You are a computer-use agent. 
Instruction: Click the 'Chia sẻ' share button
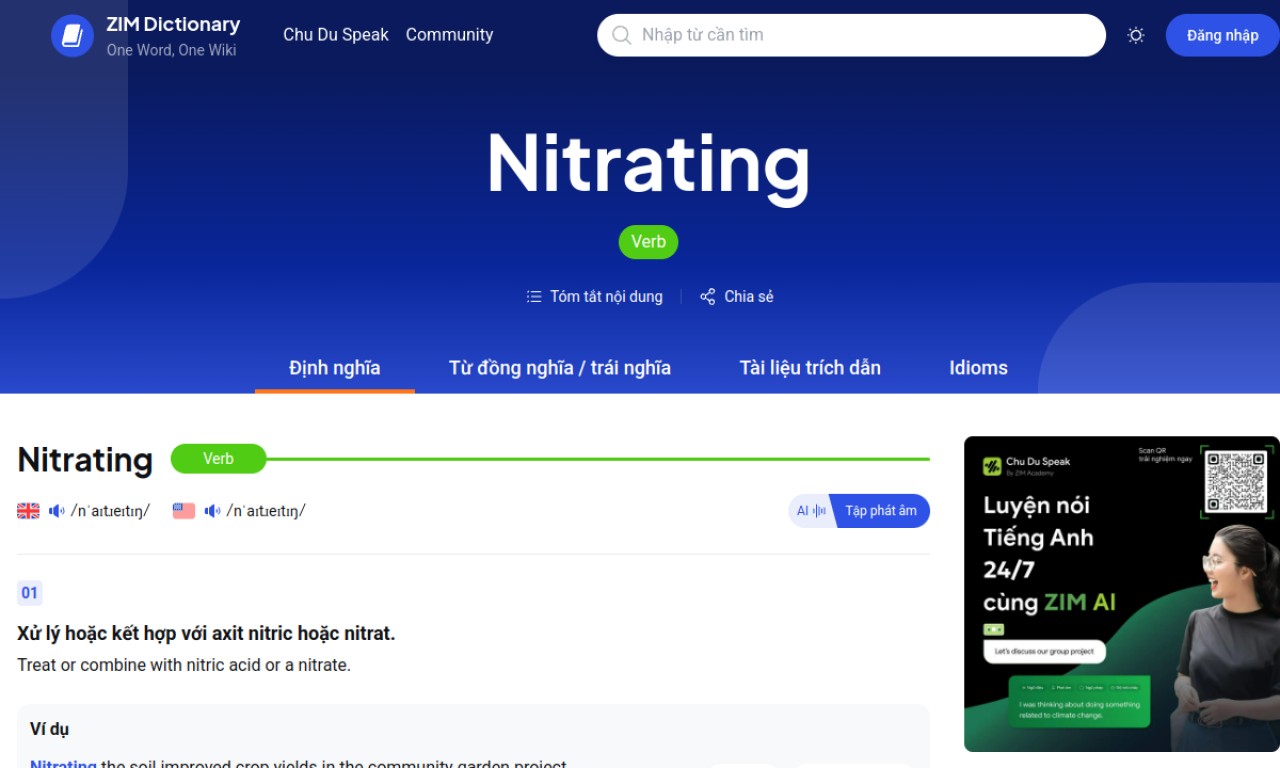736,296
